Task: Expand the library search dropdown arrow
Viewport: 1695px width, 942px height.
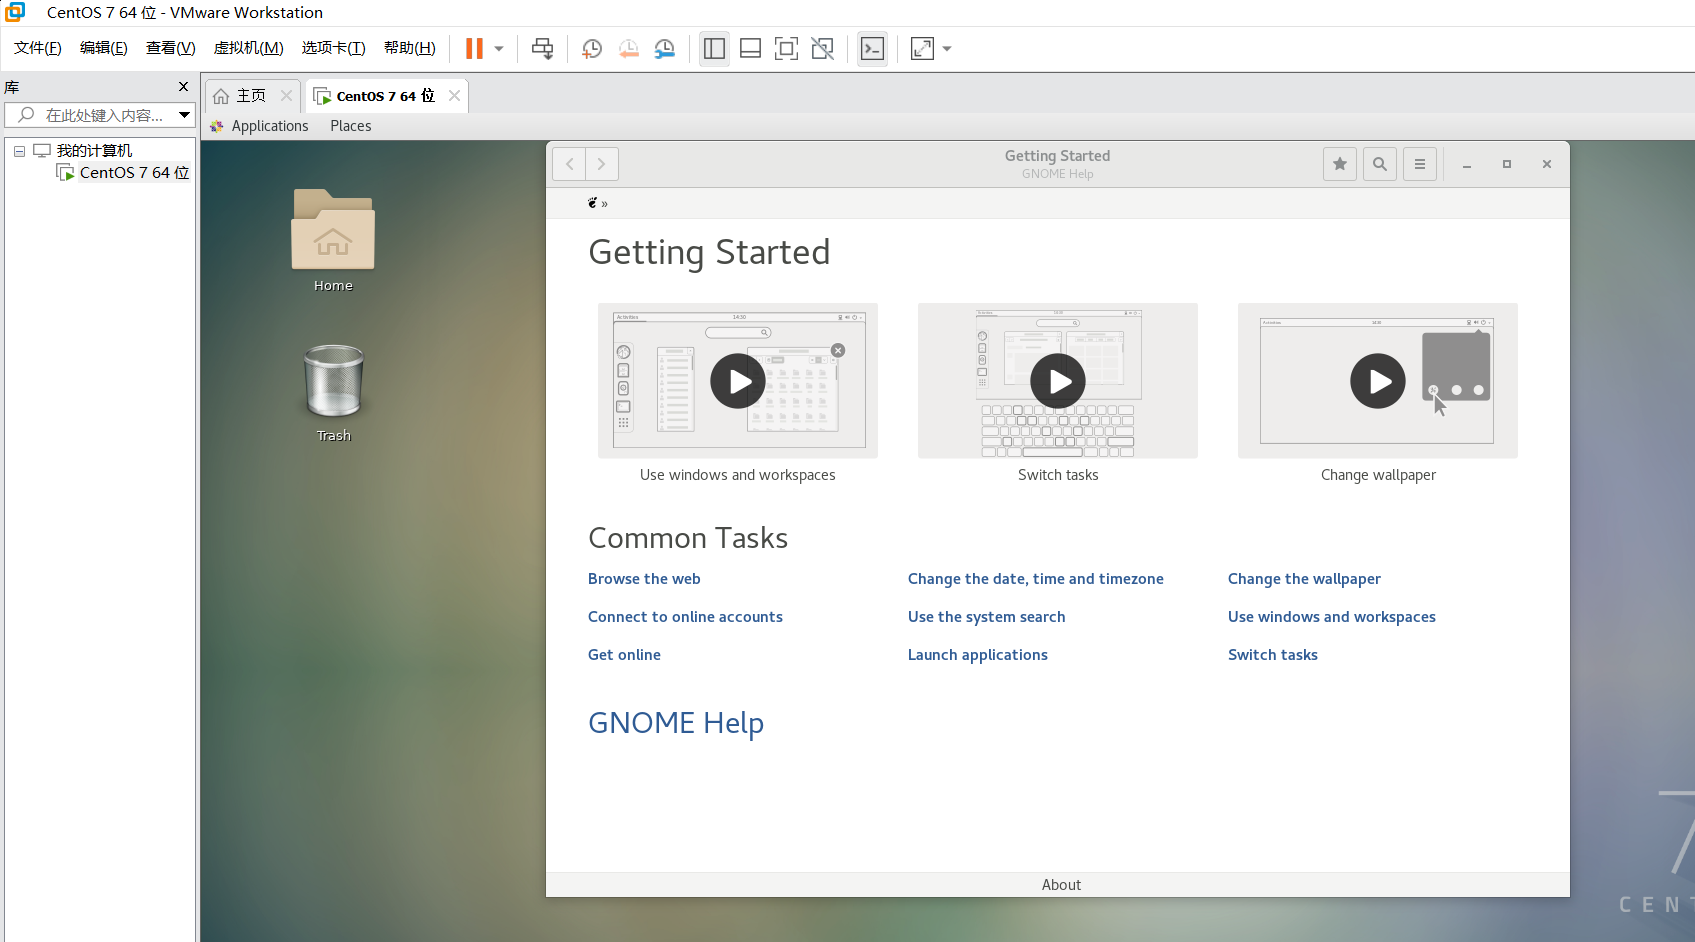Action: (x=185, y=115)
